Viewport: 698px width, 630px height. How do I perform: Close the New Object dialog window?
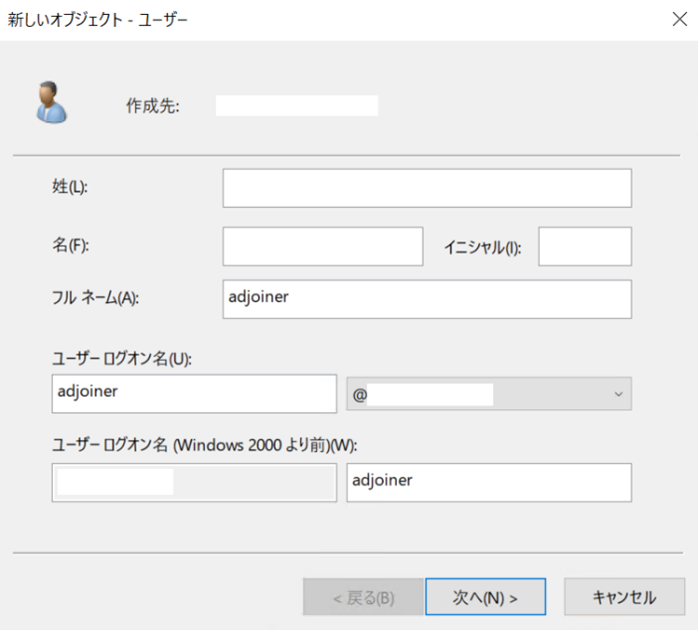click(678, 18)
